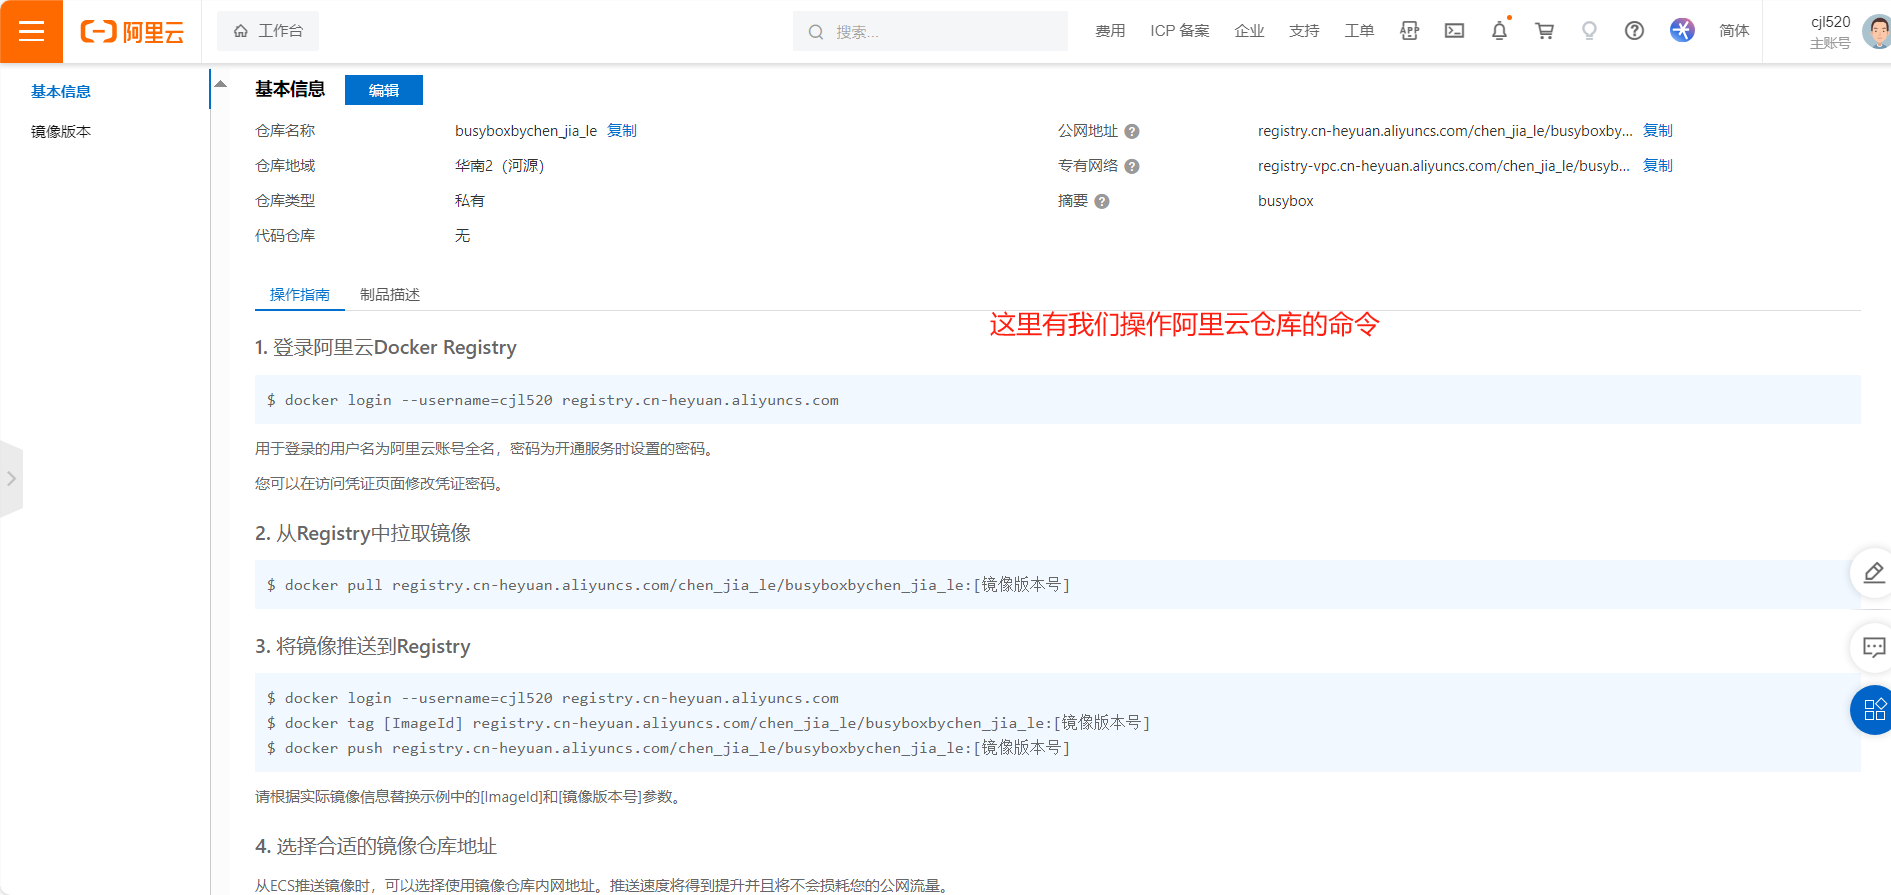The image size is (1891, 895).
Task: Collapse section using the up triangle
Action: pyautogui.click(x=221, y=84)
